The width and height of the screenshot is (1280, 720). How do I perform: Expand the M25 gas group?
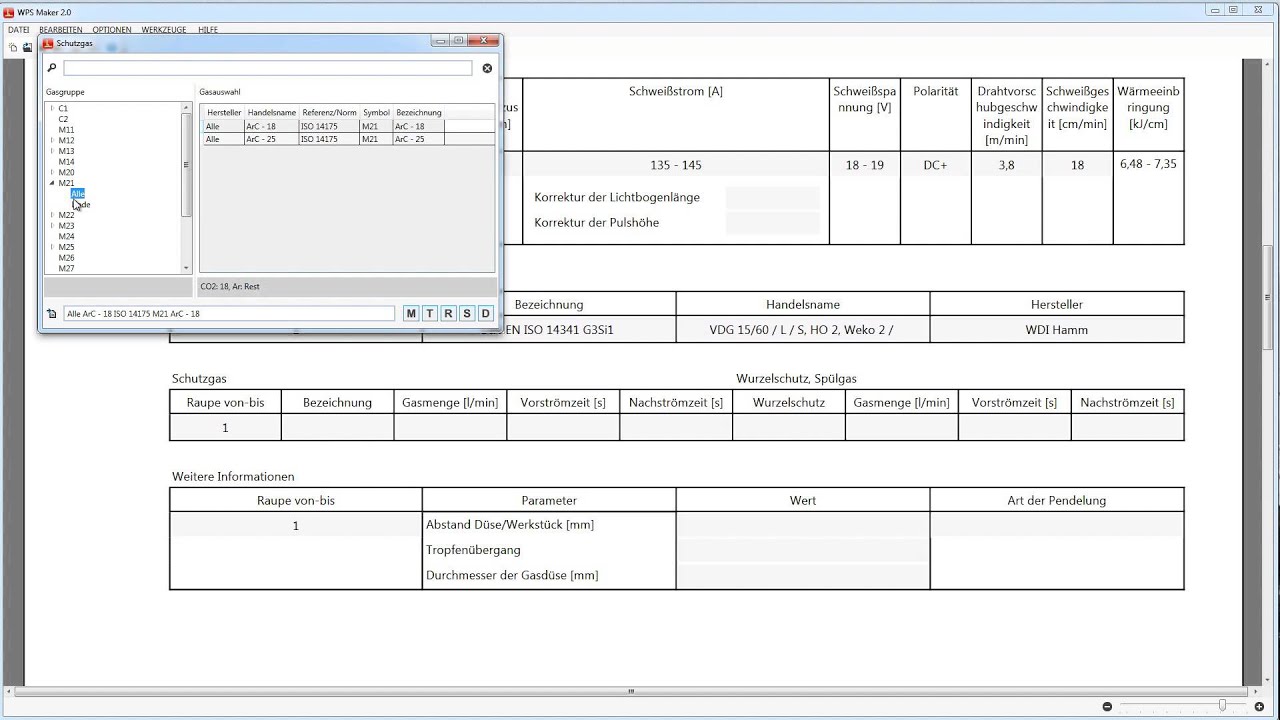52,247
